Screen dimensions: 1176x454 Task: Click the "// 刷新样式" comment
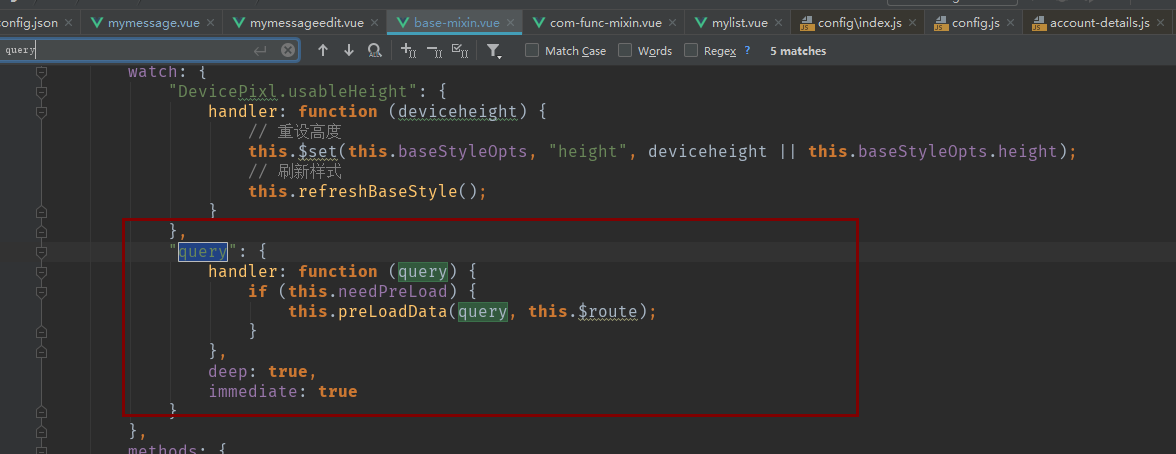coord(296,172)
